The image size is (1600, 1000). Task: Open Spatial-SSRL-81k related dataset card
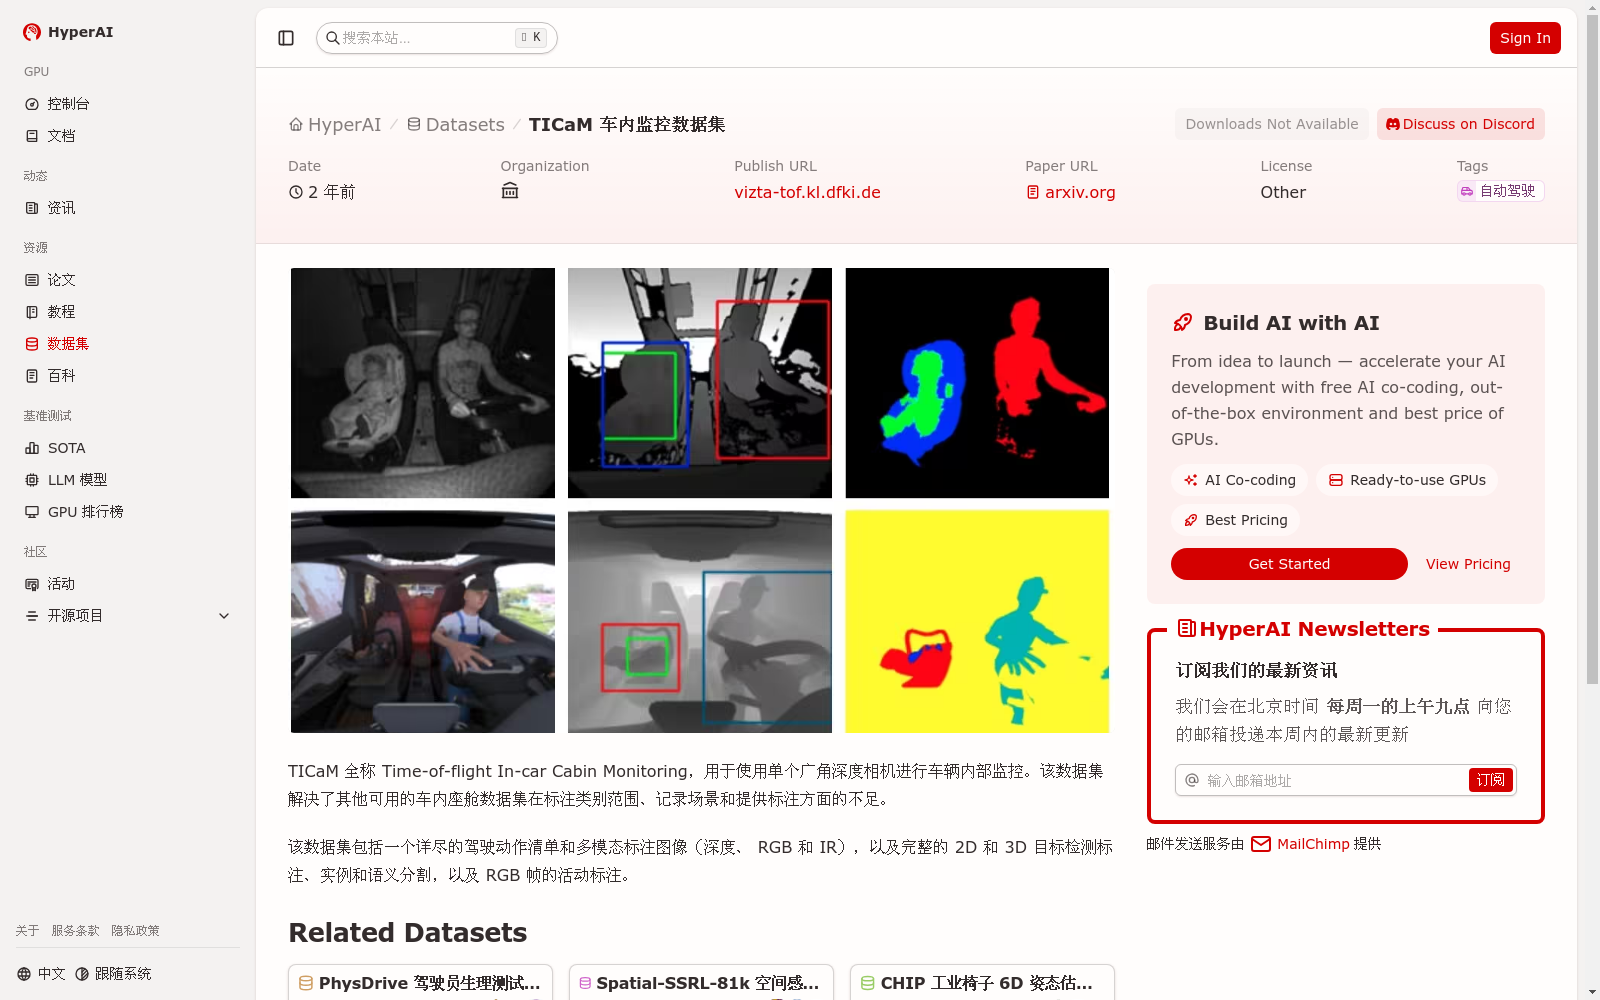[701, 982]
